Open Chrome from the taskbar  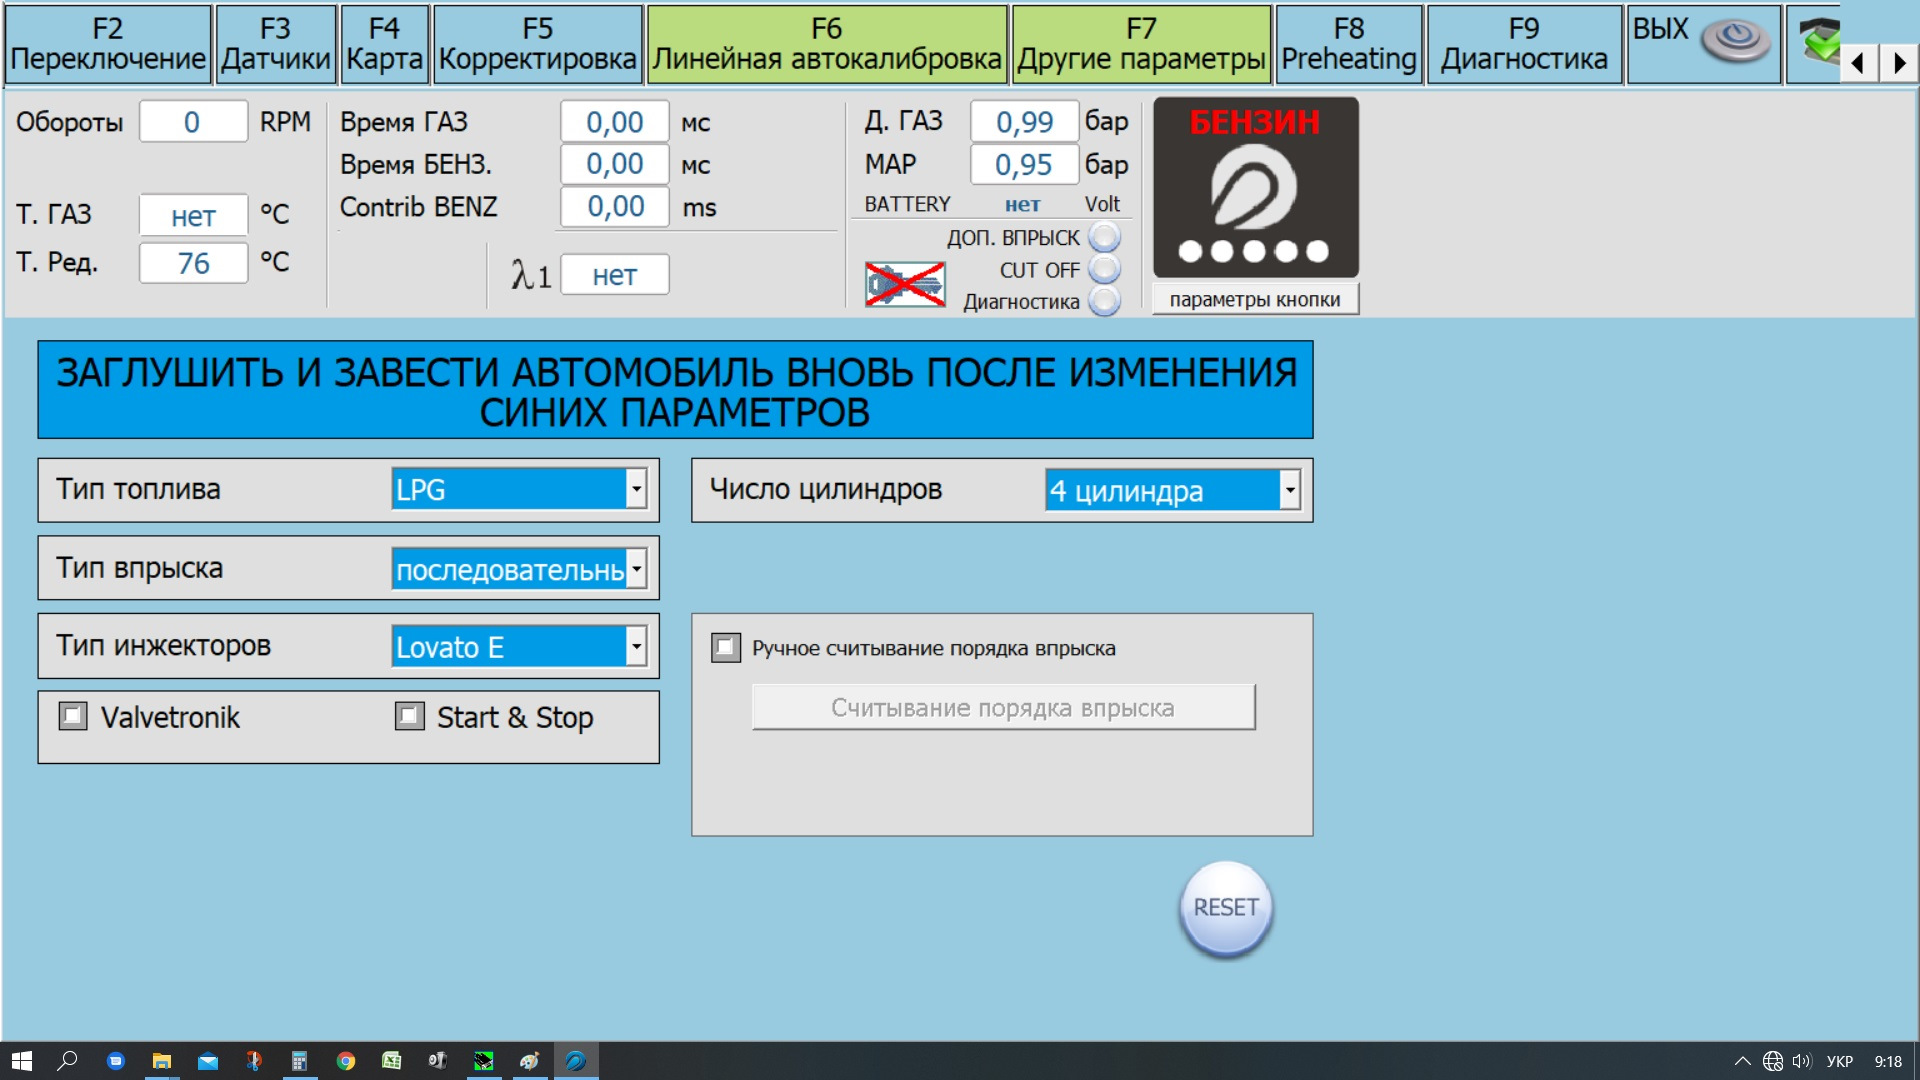coord(346,1061)
